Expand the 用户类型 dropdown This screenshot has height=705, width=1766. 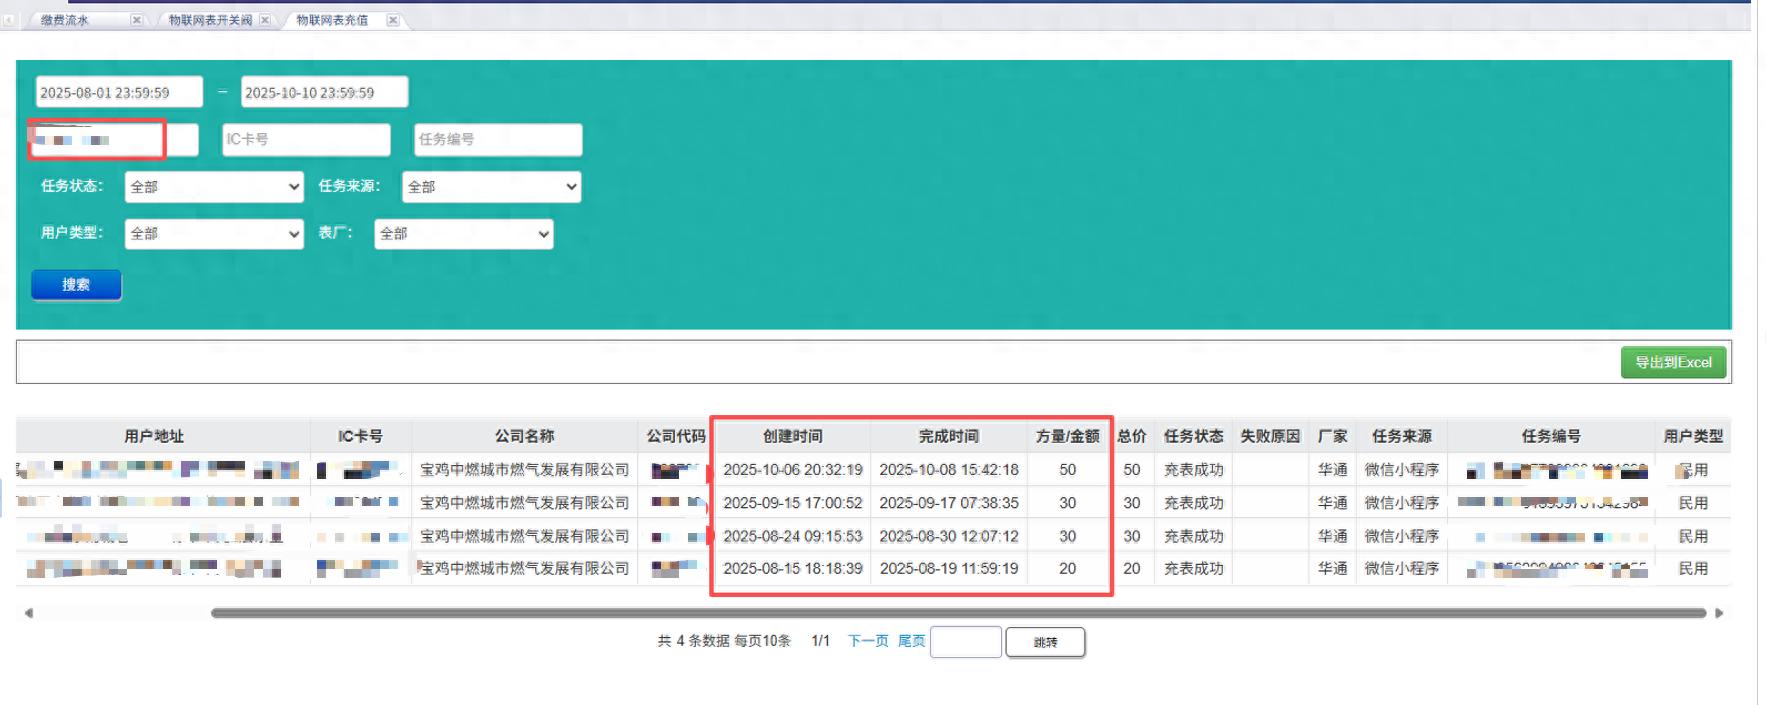tap(214, 234)
